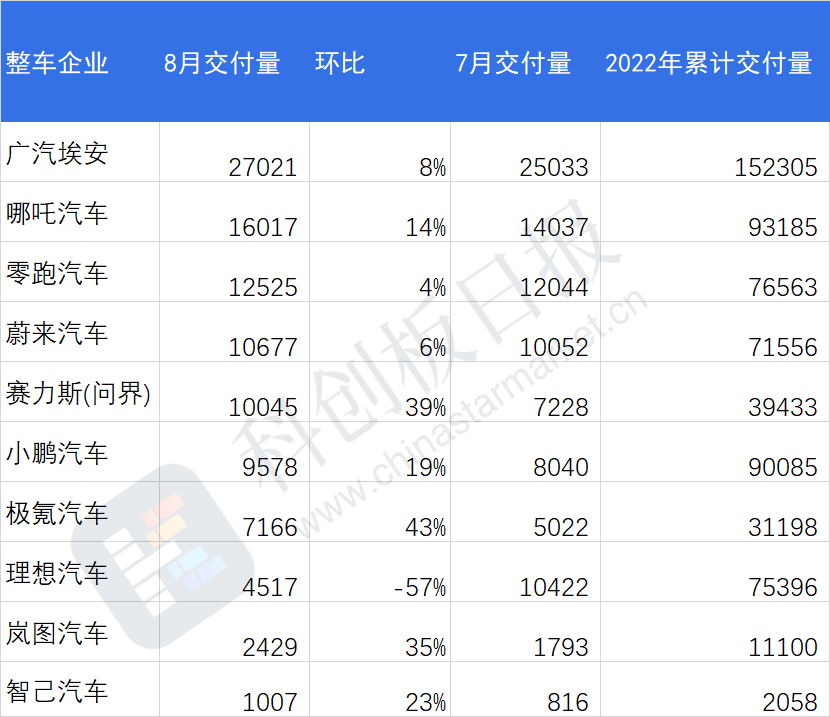
Task: Select the cell showing 7228
Action: pos(561,407)
